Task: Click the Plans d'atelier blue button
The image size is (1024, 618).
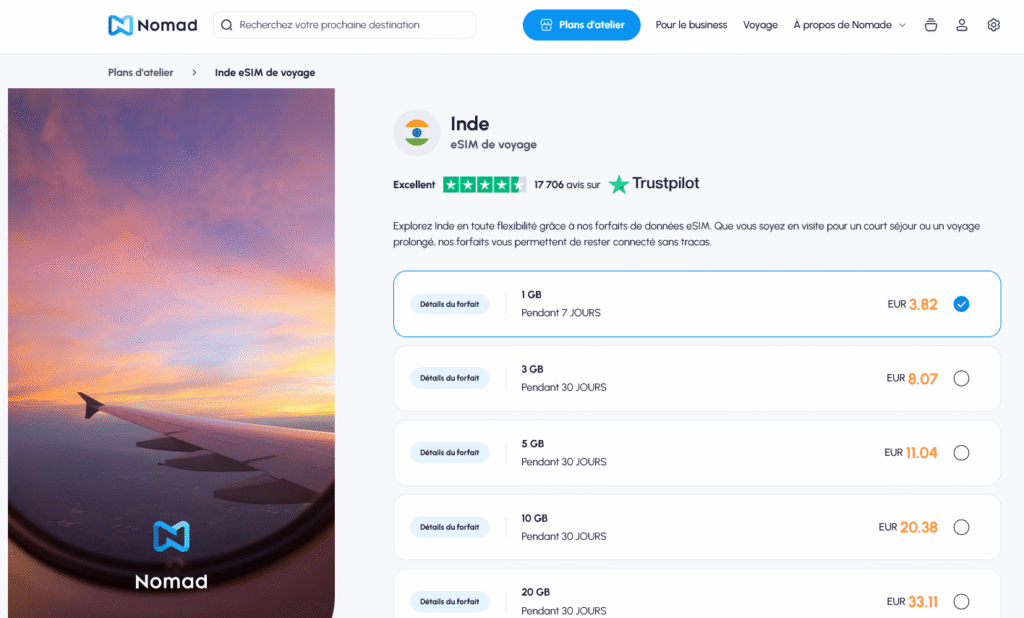Action: tap(581, 24)
